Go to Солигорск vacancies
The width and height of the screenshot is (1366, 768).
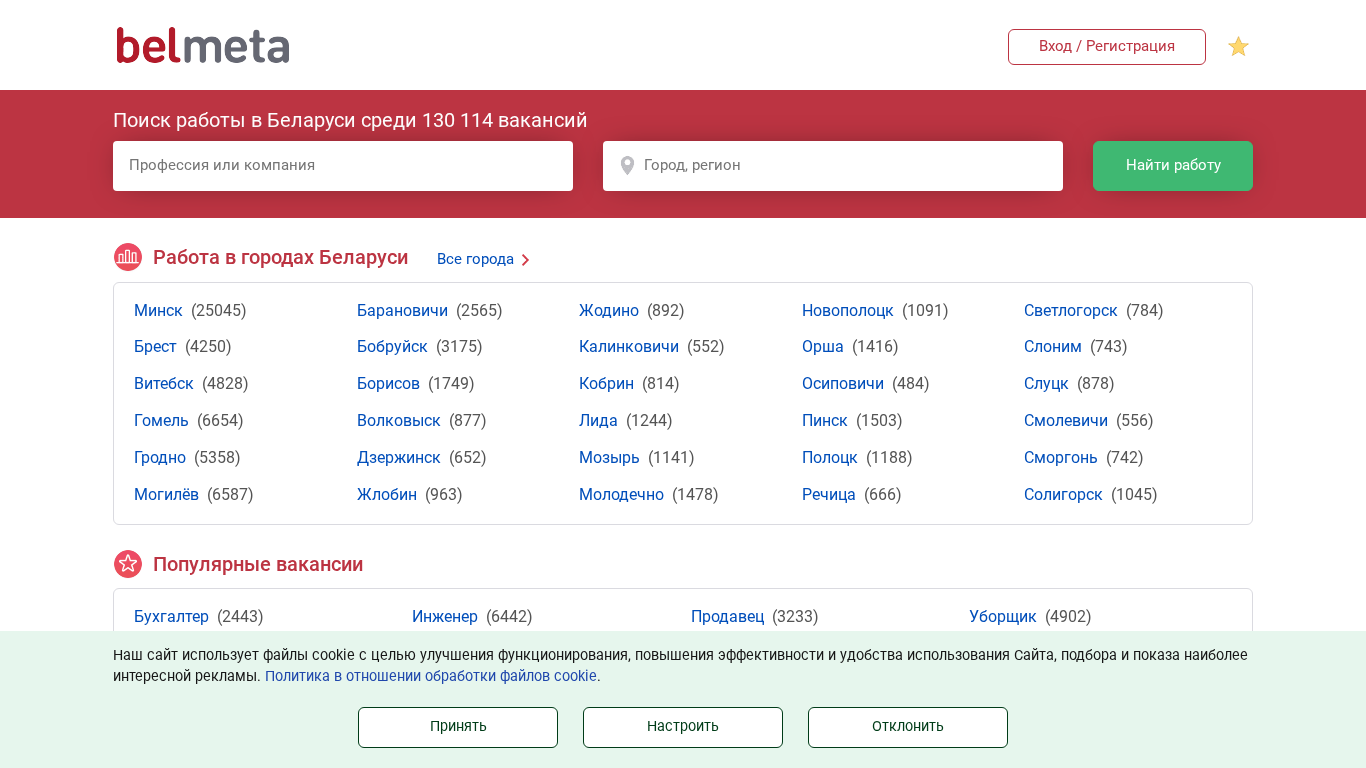point(1063,495)
